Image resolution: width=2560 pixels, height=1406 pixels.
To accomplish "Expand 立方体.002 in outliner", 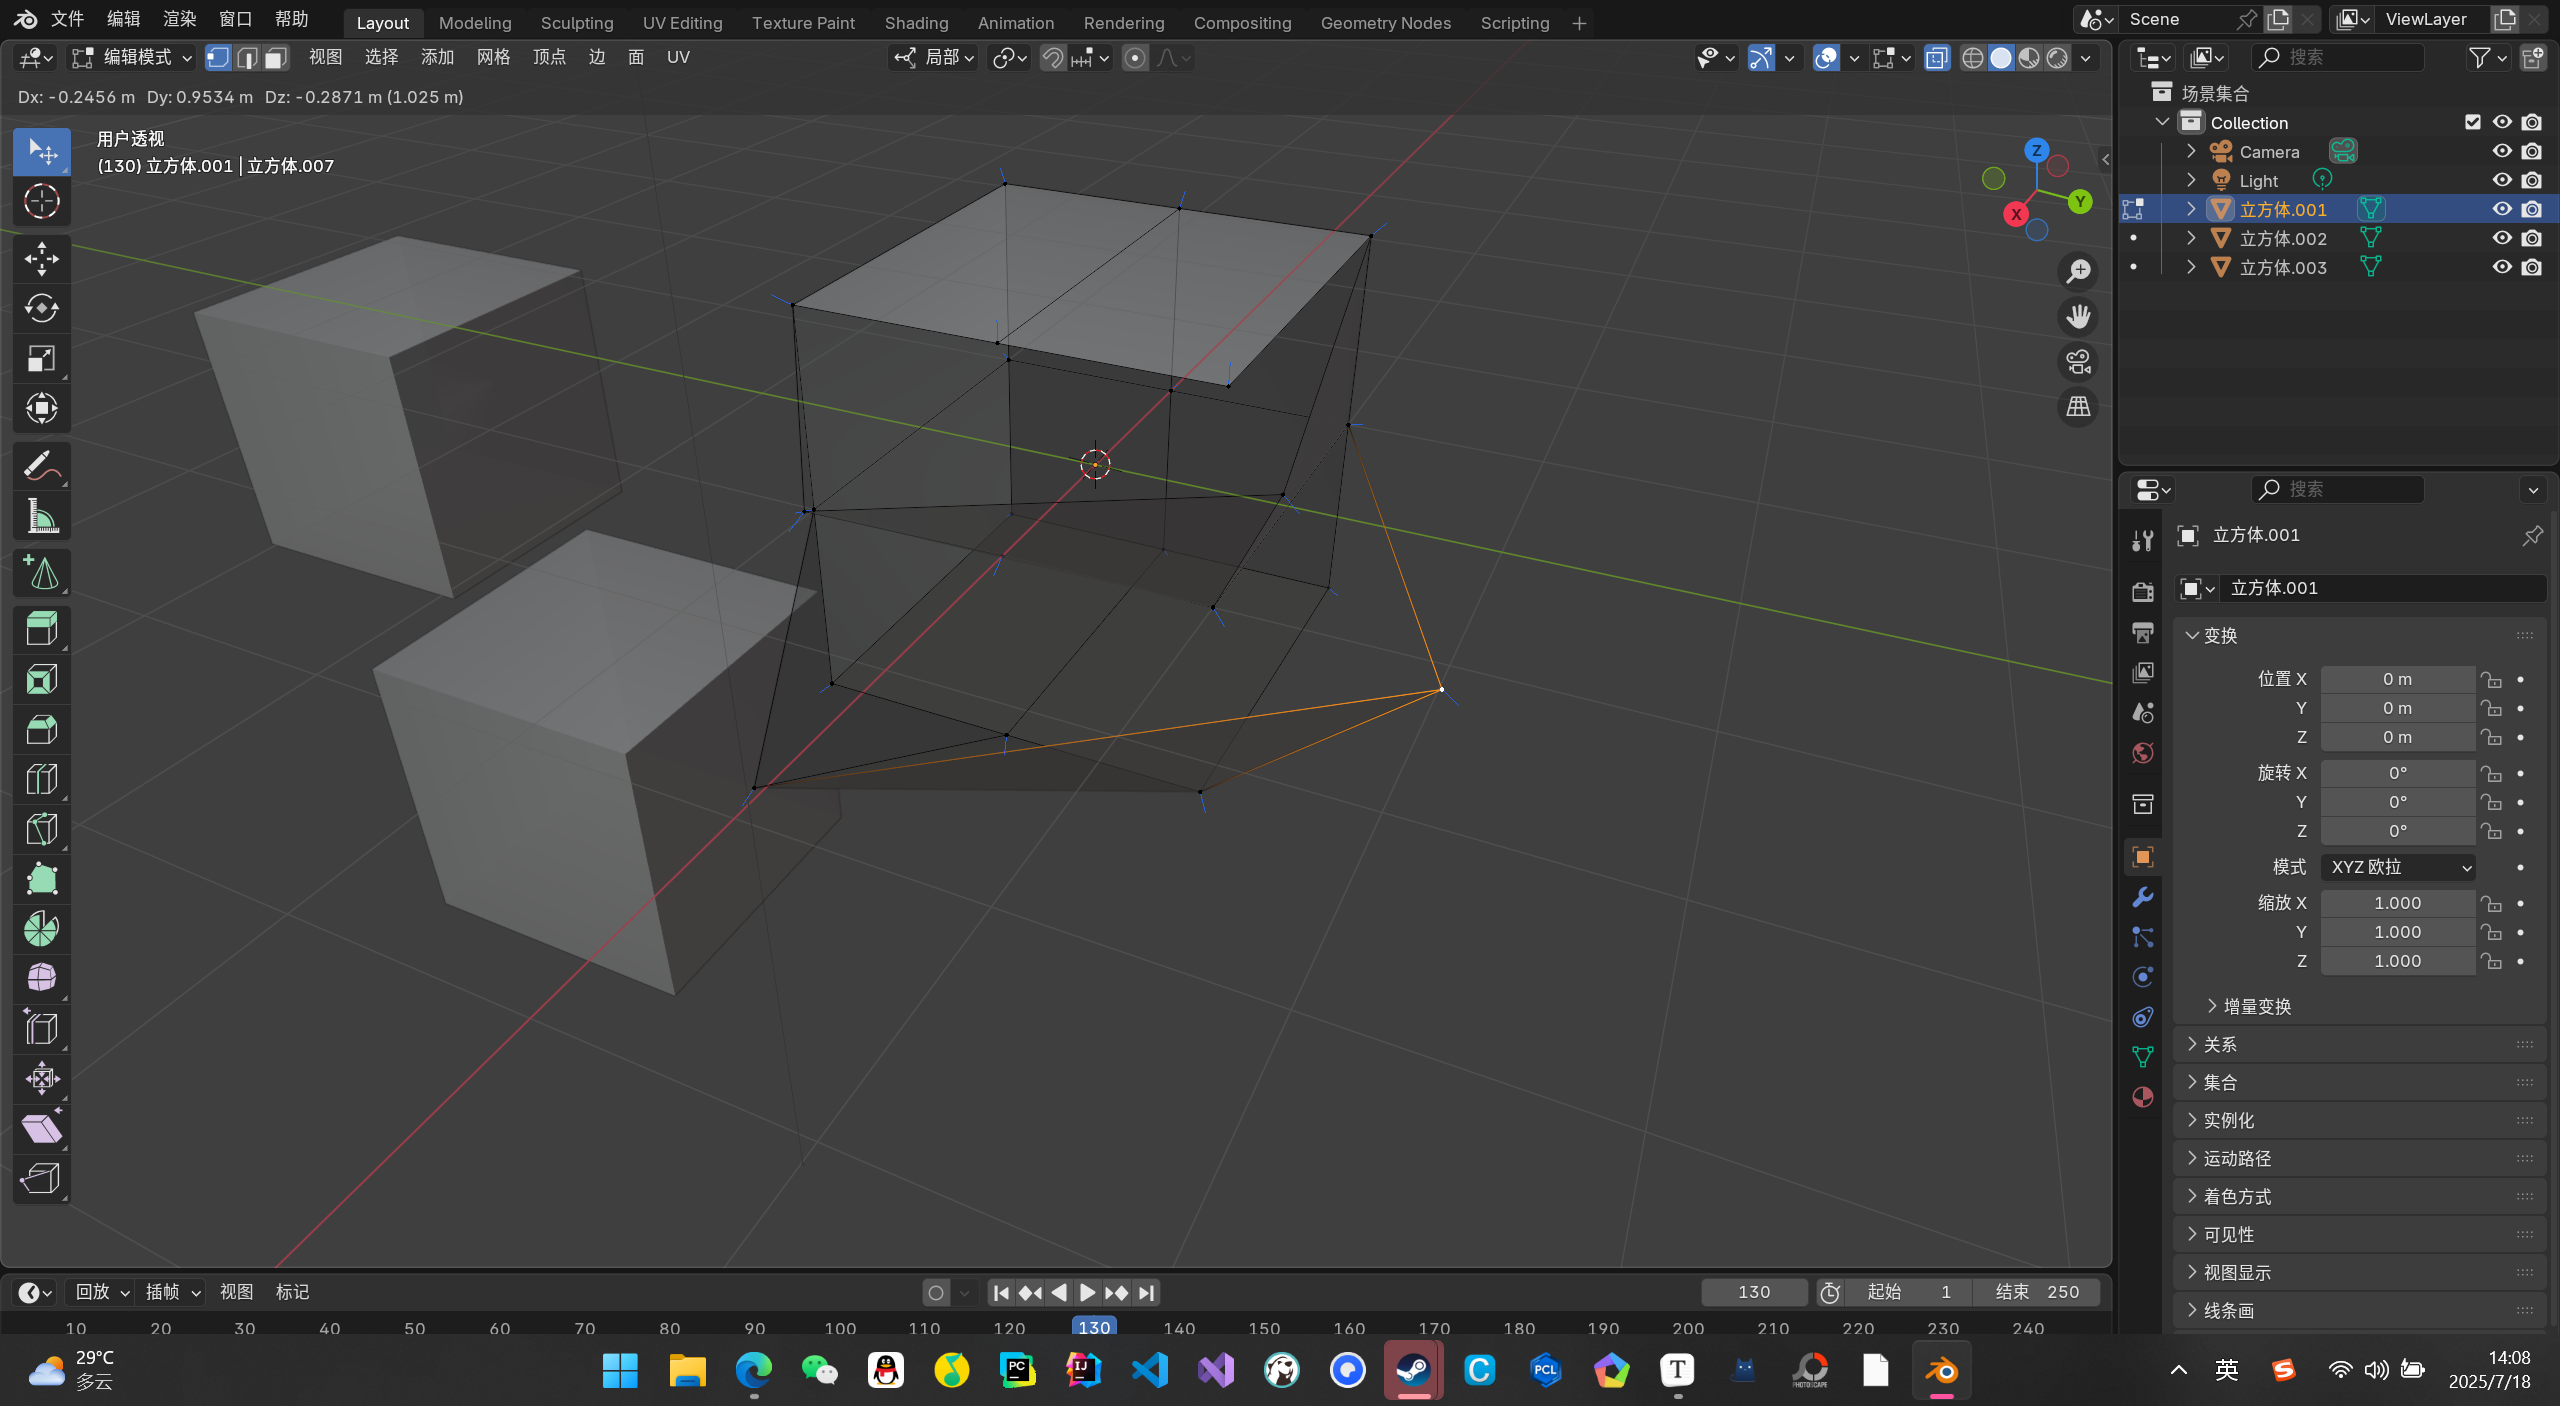I will click(2191, 238).
